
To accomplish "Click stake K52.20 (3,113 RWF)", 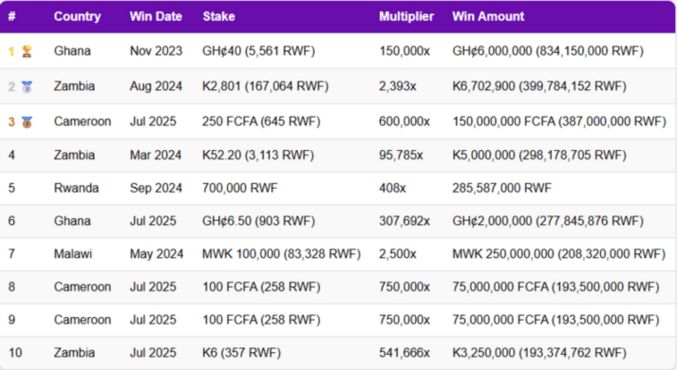I will (258, 155).
